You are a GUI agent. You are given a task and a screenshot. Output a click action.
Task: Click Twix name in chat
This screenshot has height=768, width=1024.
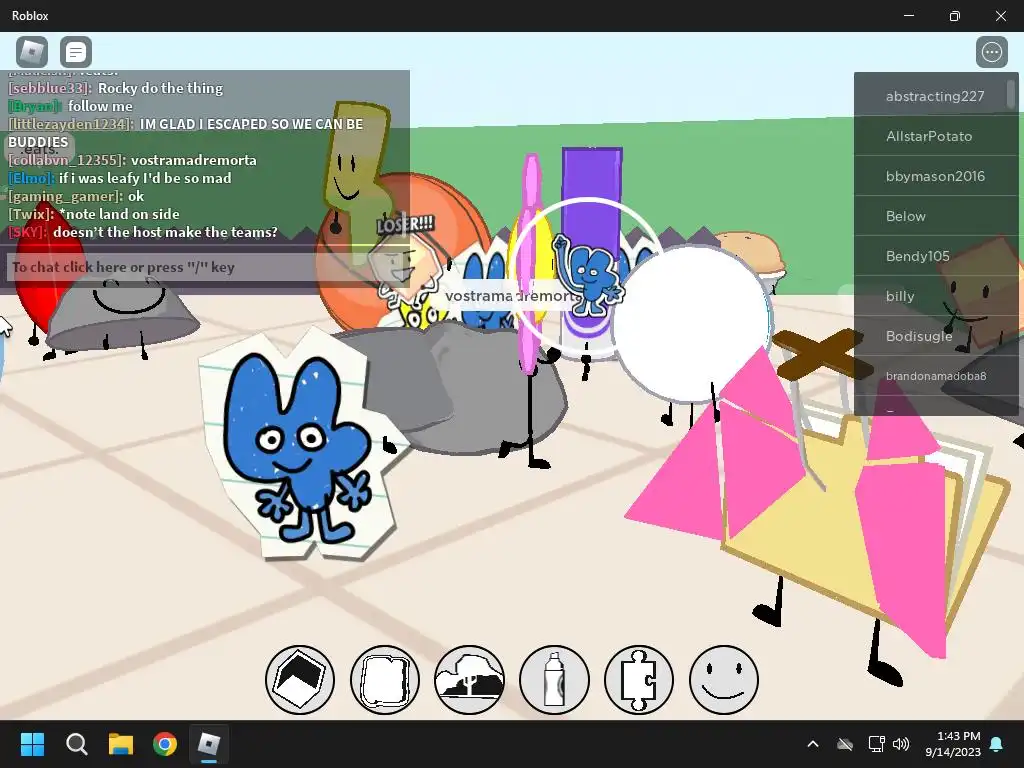tap(31, 214)
